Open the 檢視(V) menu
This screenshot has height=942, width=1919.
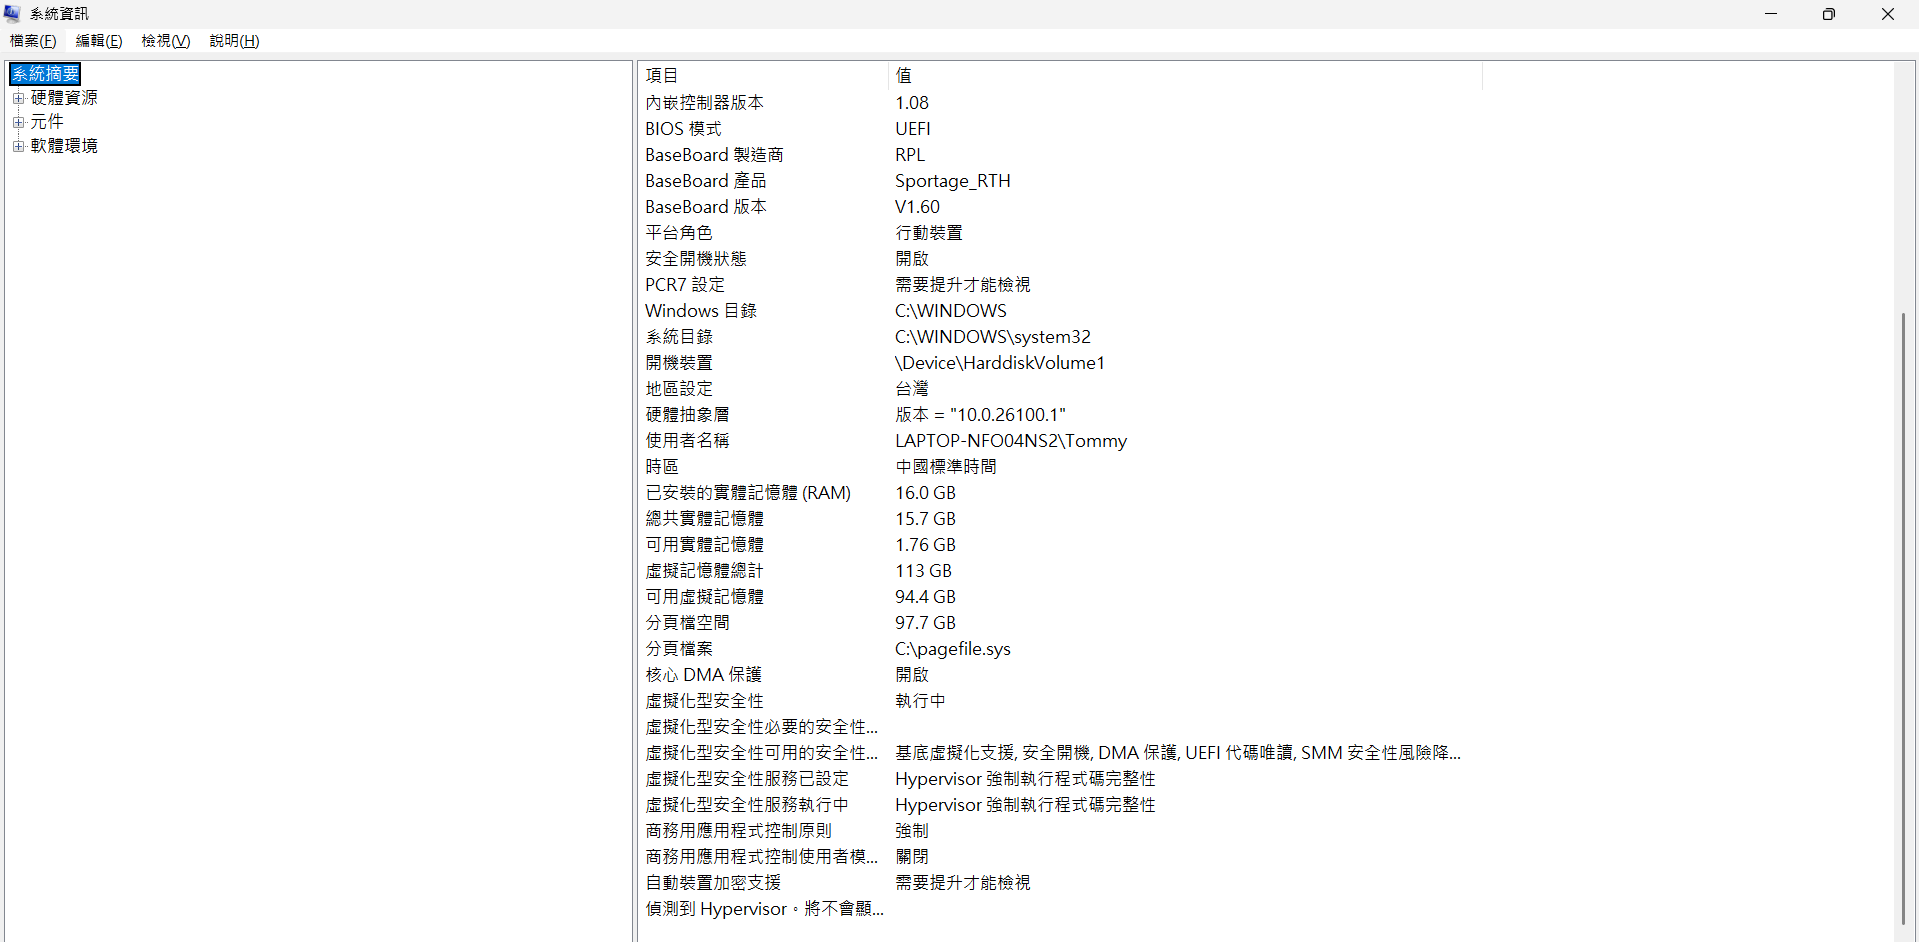(x=166, y=41)
